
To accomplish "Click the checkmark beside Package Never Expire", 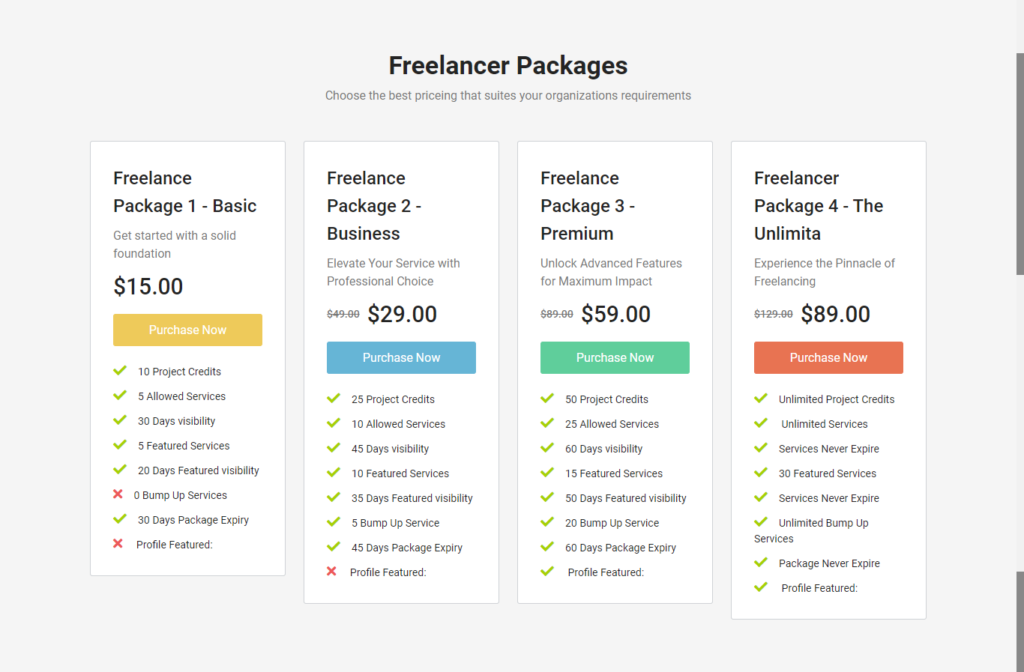I will [761, 563].
